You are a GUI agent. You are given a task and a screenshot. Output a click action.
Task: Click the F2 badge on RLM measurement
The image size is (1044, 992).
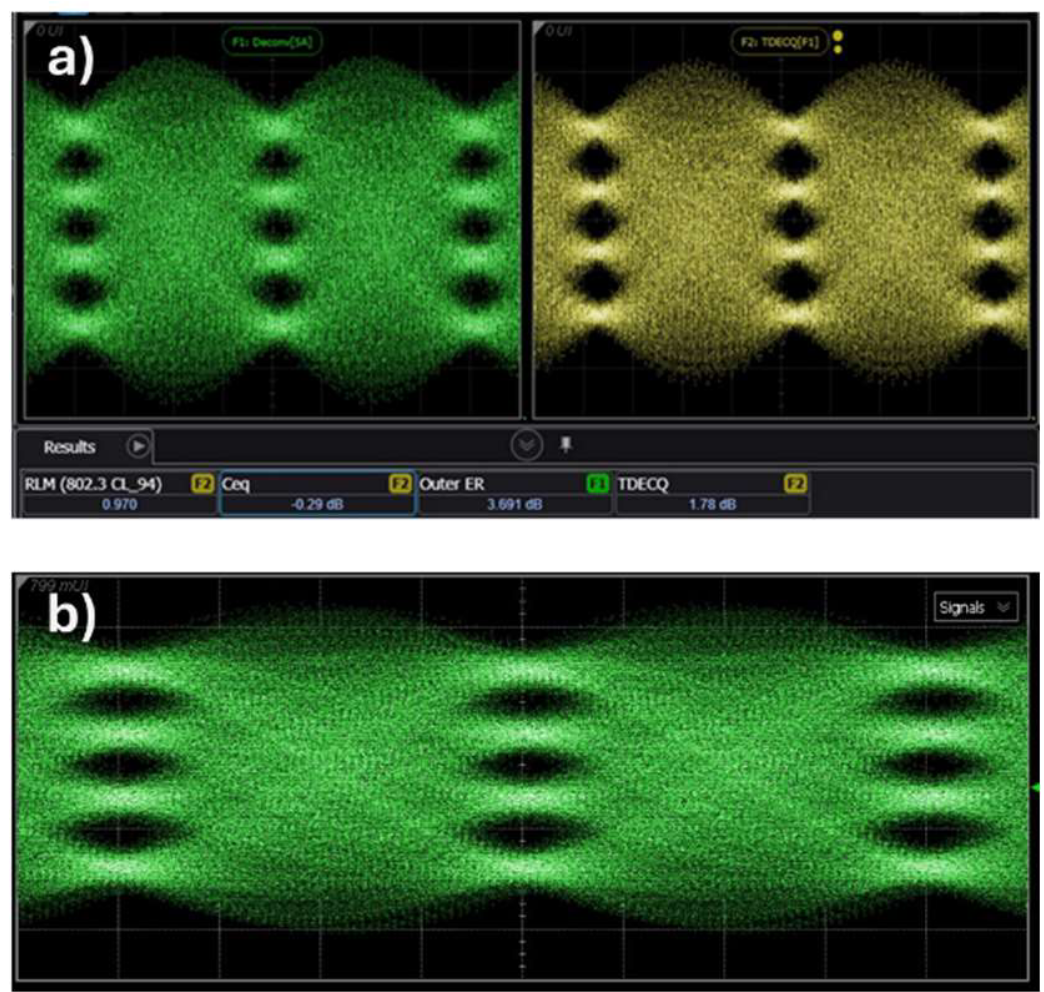coord(202,483)
